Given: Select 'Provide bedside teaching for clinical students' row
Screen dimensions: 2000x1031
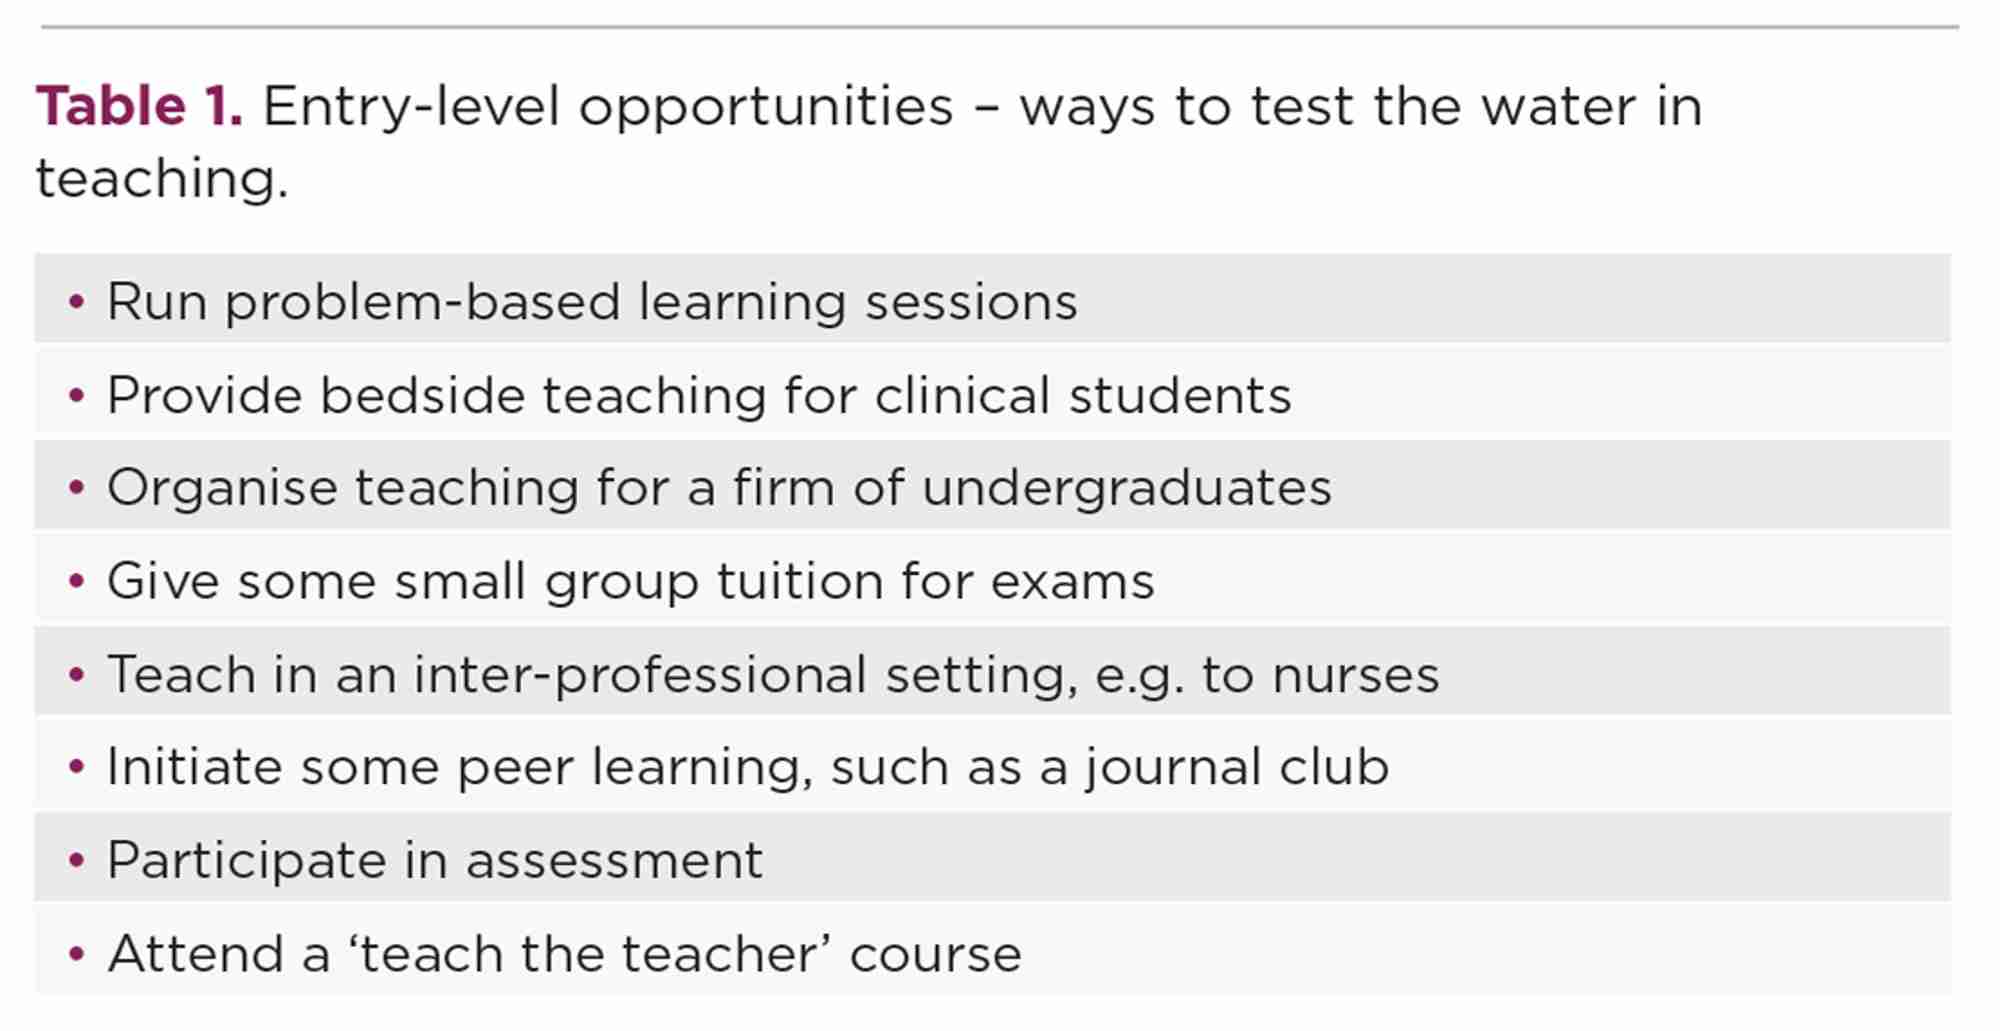Looking at the screenshot, I should coord(992,392).
